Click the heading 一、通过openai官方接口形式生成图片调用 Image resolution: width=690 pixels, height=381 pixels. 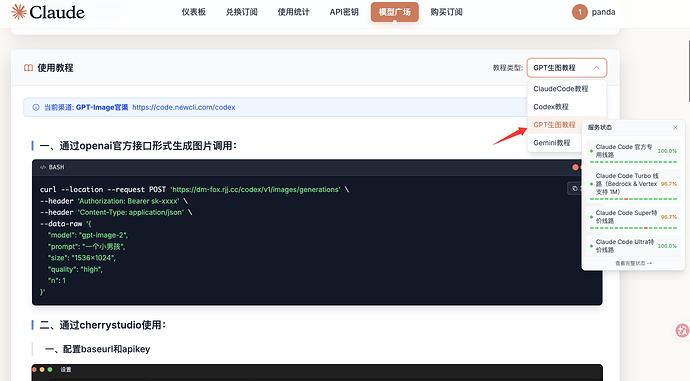[x=138, y=146]
